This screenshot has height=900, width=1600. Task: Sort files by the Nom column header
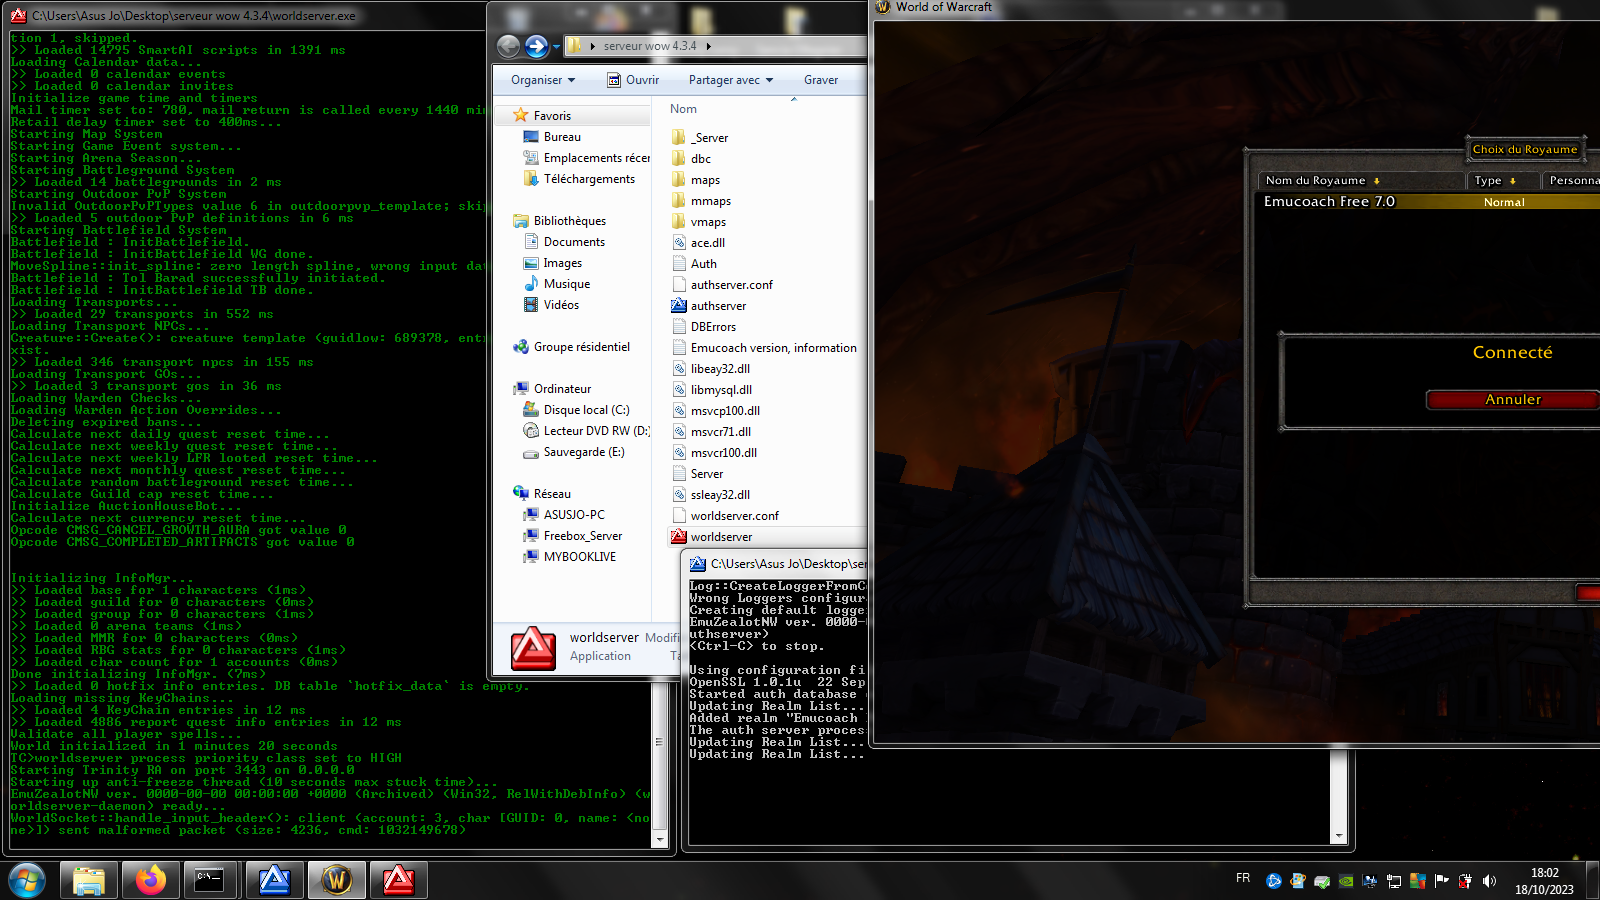point(684,109)
